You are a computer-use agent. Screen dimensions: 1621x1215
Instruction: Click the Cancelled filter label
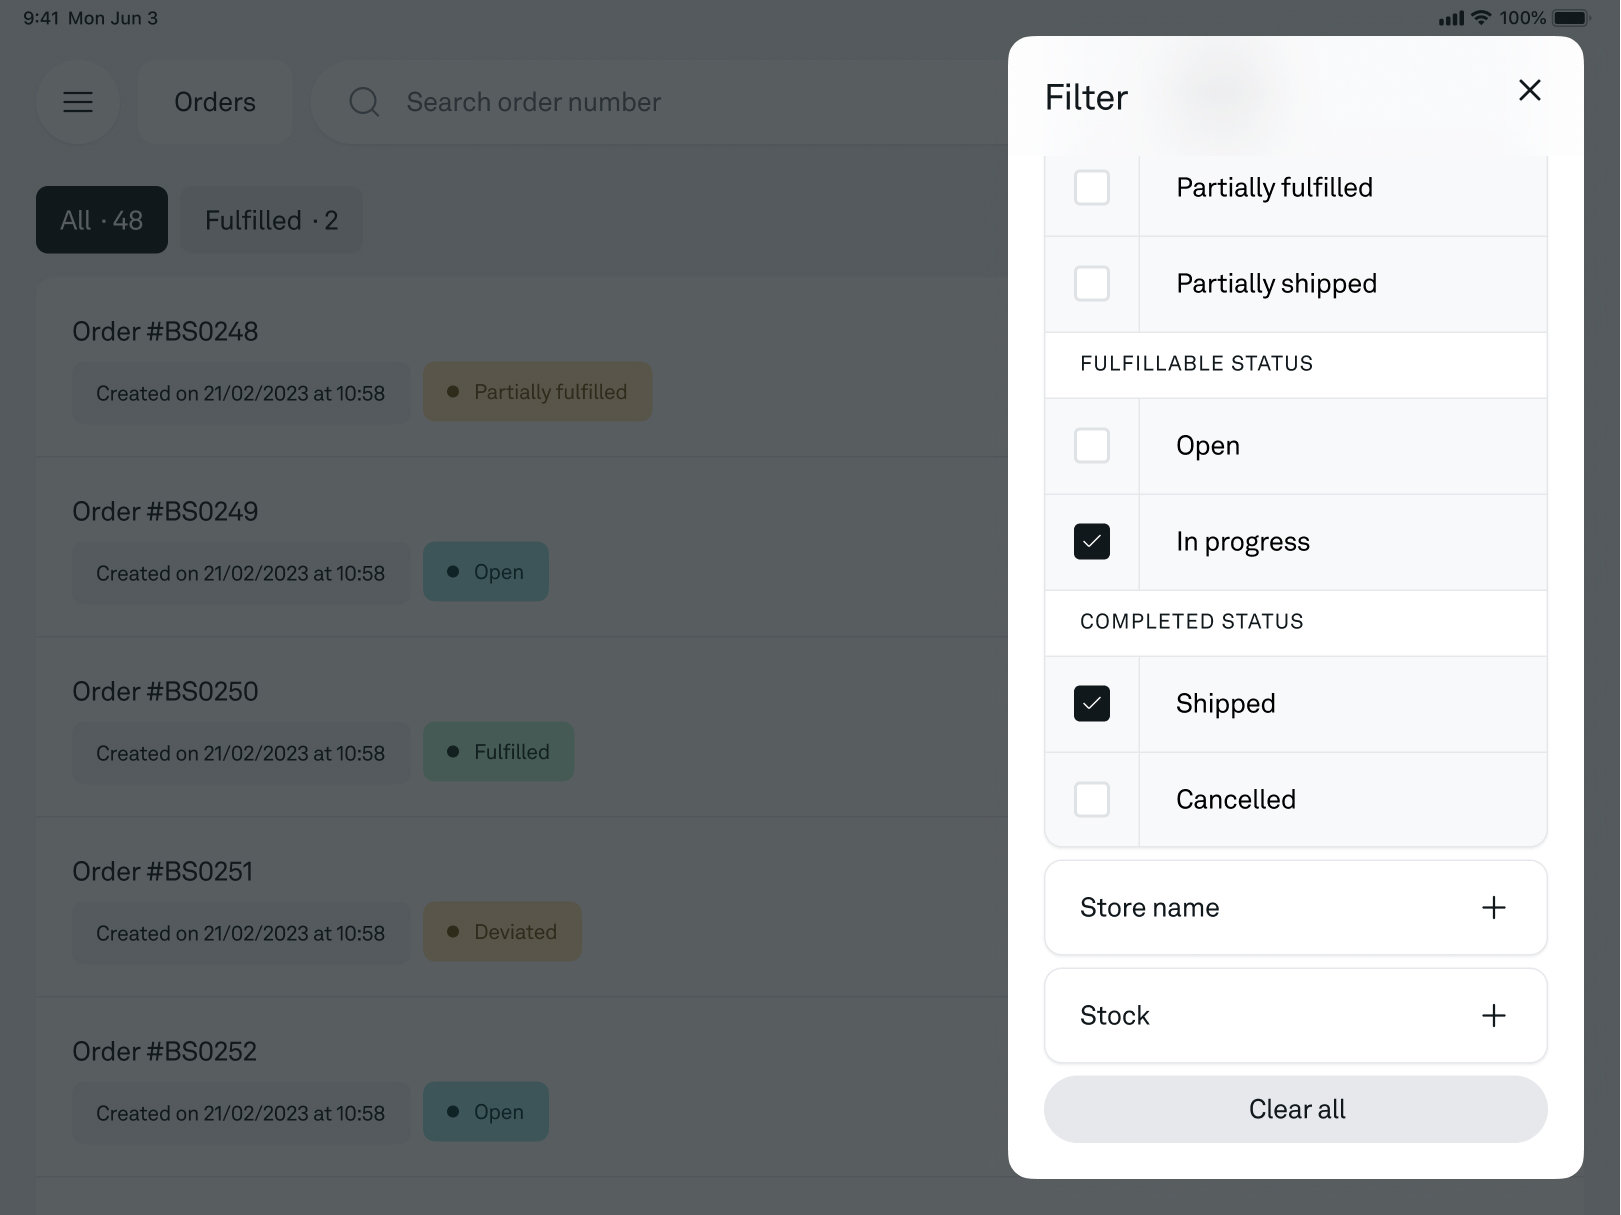1236,800
